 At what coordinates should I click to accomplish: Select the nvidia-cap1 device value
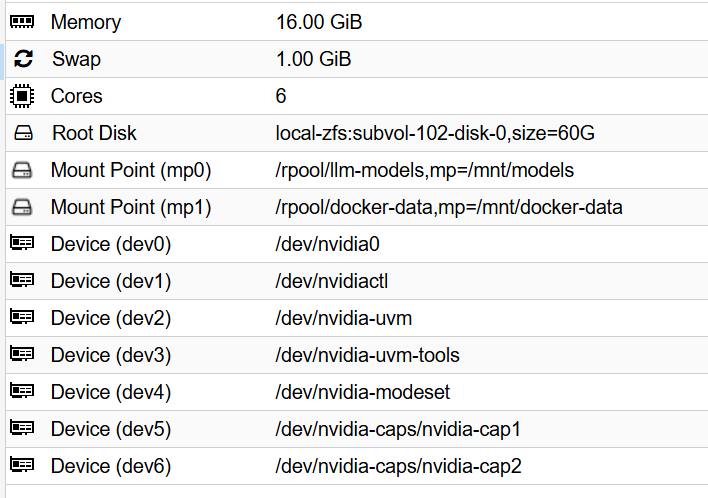pos(398,429)
